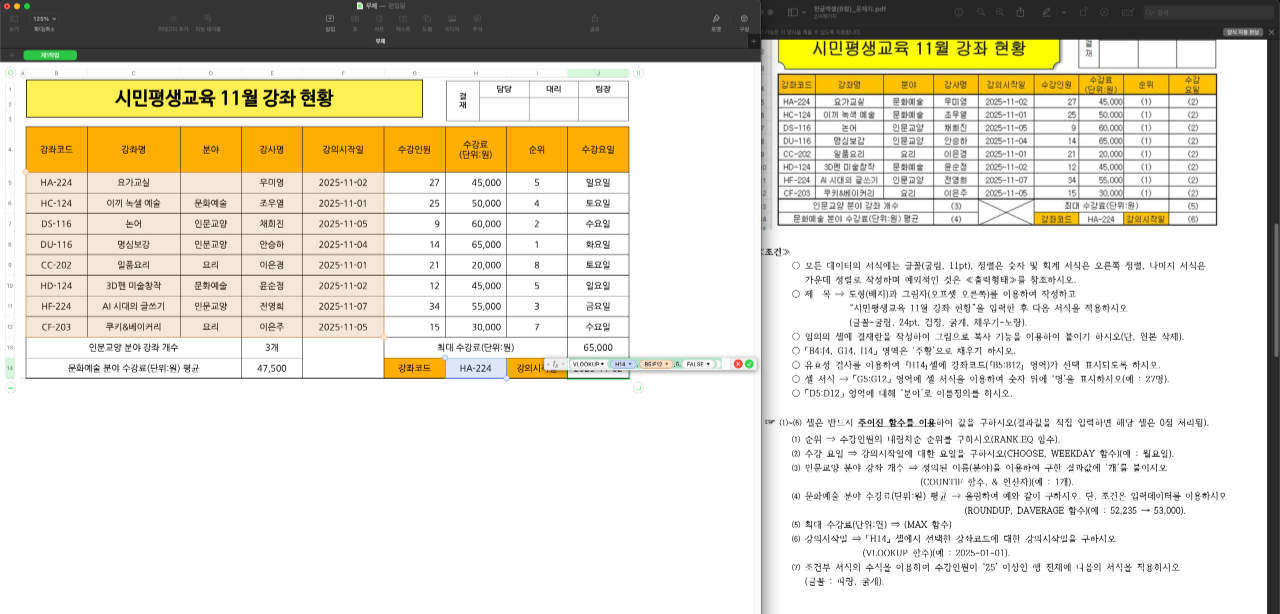Click the yellow title banner shape
The image size is (1280, 614).
225,99
